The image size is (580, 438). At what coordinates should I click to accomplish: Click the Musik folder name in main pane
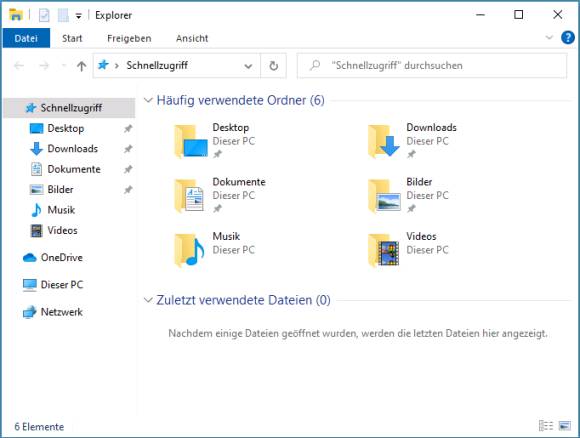pos(226,236)
